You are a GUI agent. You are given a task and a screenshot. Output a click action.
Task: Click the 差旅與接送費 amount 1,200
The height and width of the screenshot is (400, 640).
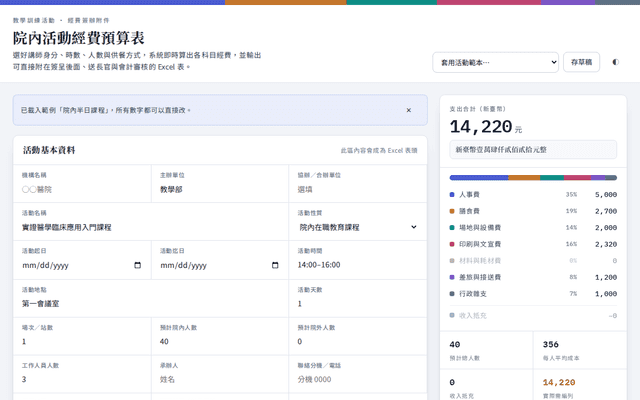[x=606, y=277]
